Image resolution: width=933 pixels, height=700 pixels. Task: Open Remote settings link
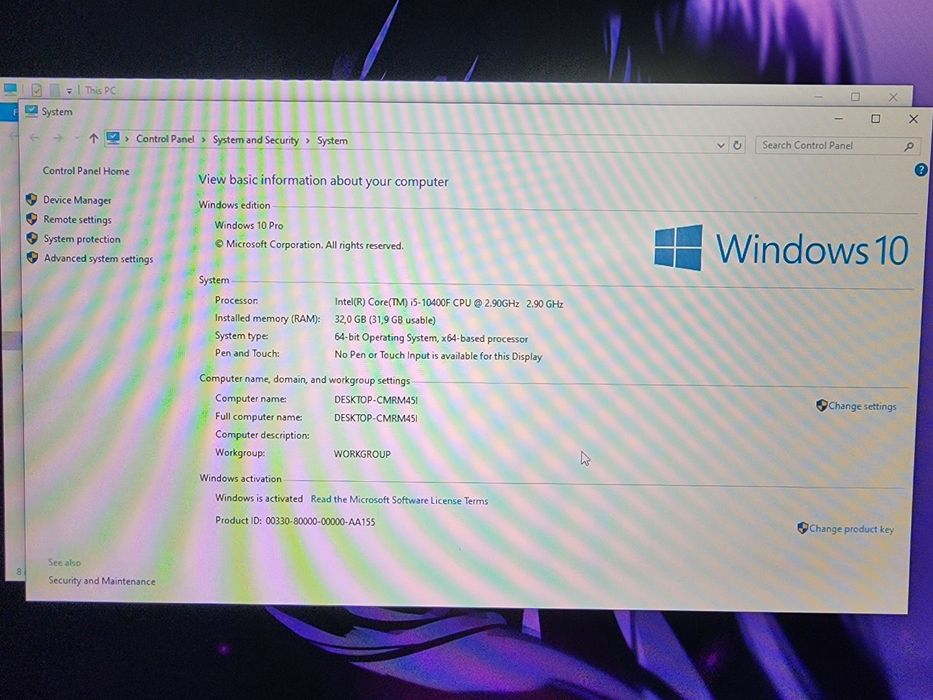coord(77,220)
